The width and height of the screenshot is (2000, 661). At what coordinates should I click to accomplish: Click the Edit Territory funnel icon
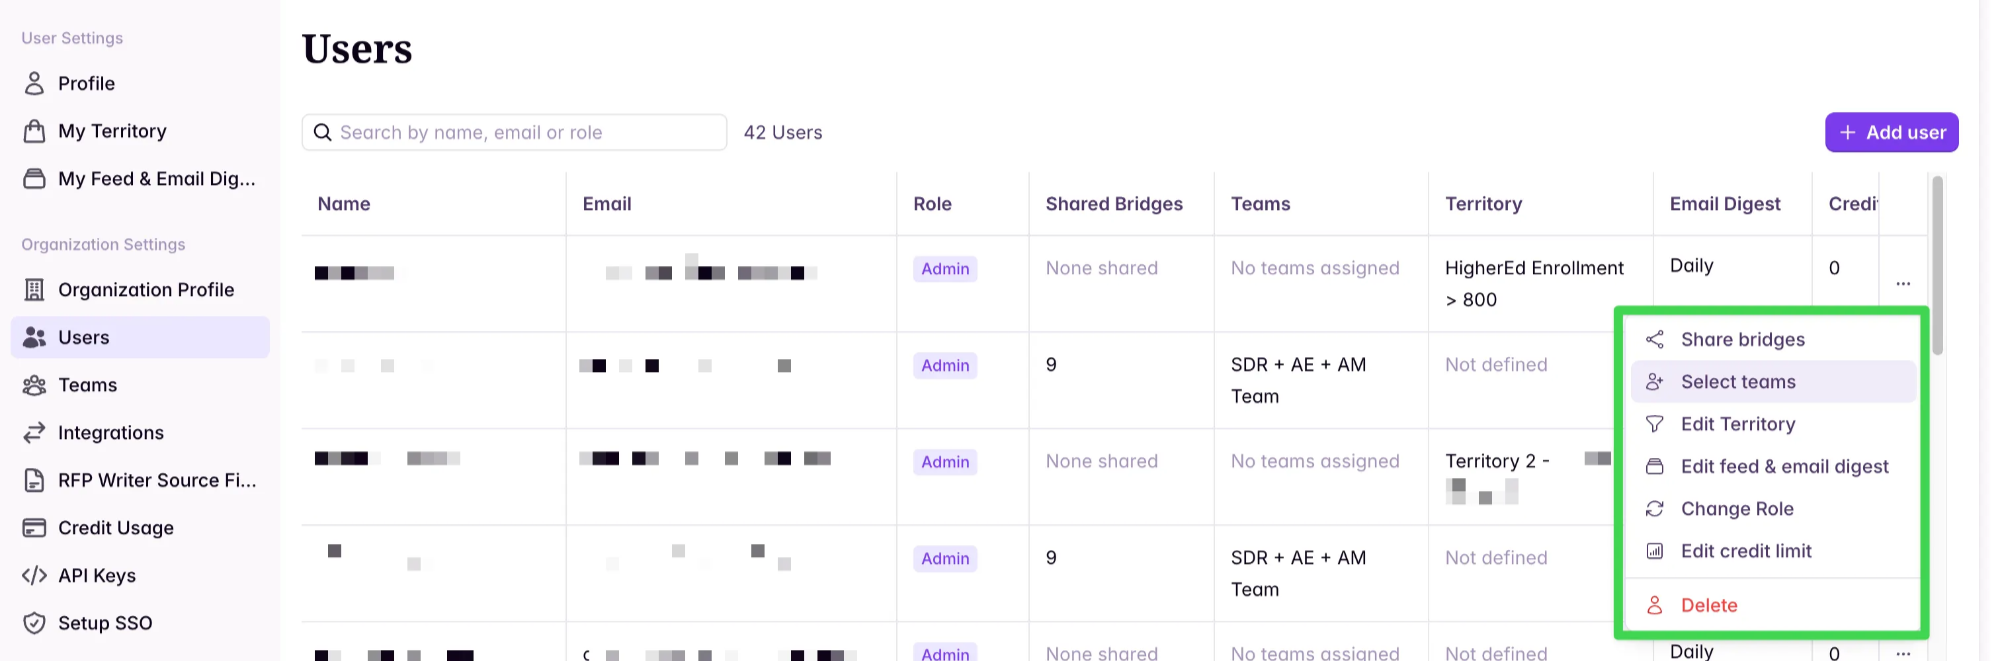[x=1655, y=424]
